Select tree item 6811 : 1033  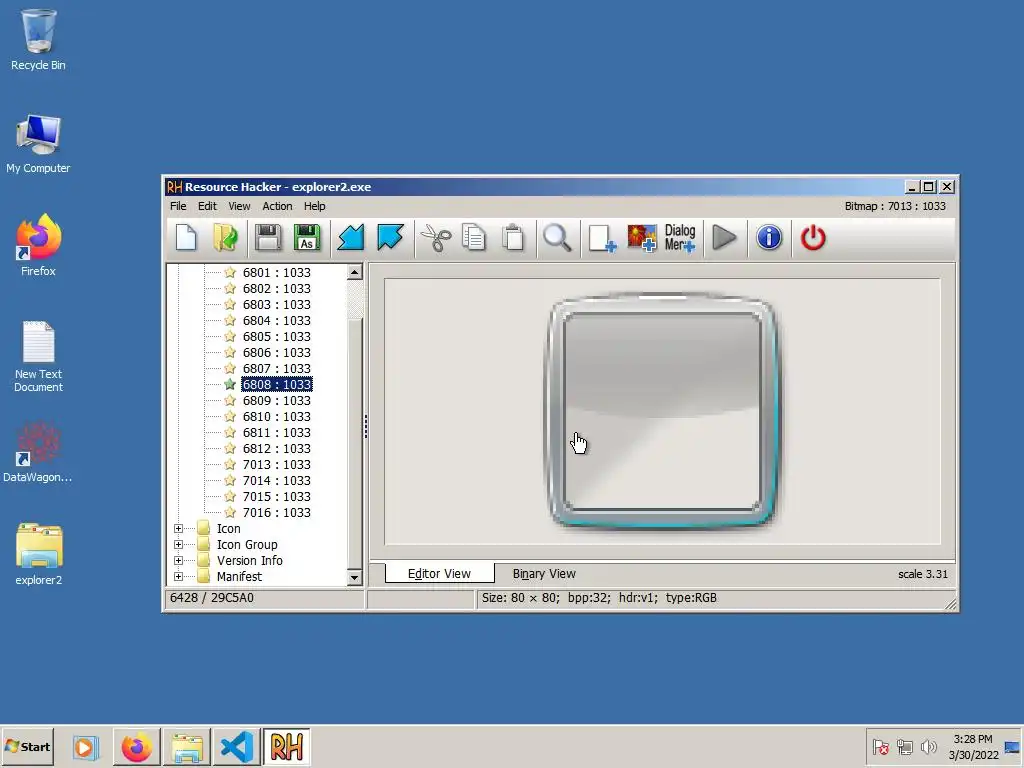click(x=276, y=432)
